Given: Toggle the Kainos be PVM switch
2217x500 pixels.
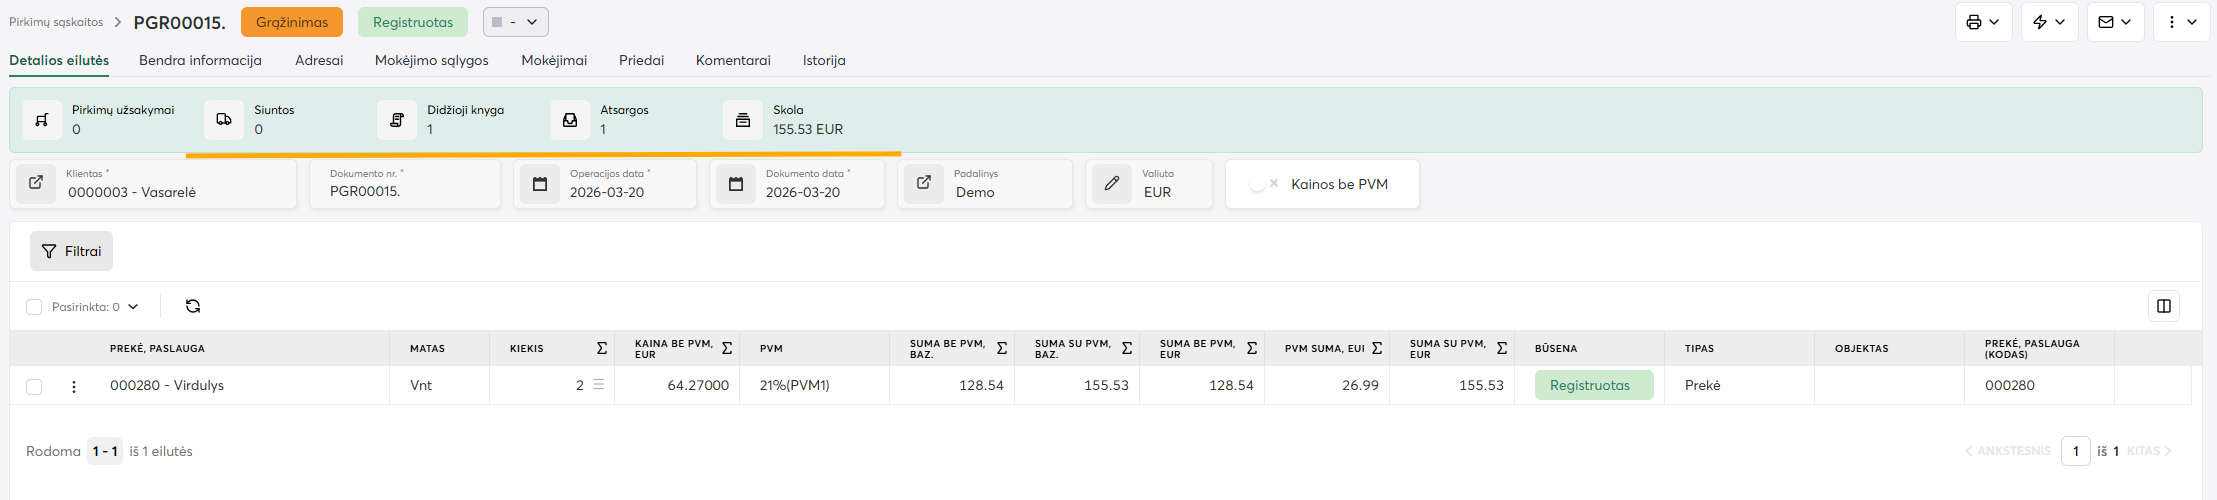Looking at the screenshot, I should pyautogui.click(x=1264, y=184).
